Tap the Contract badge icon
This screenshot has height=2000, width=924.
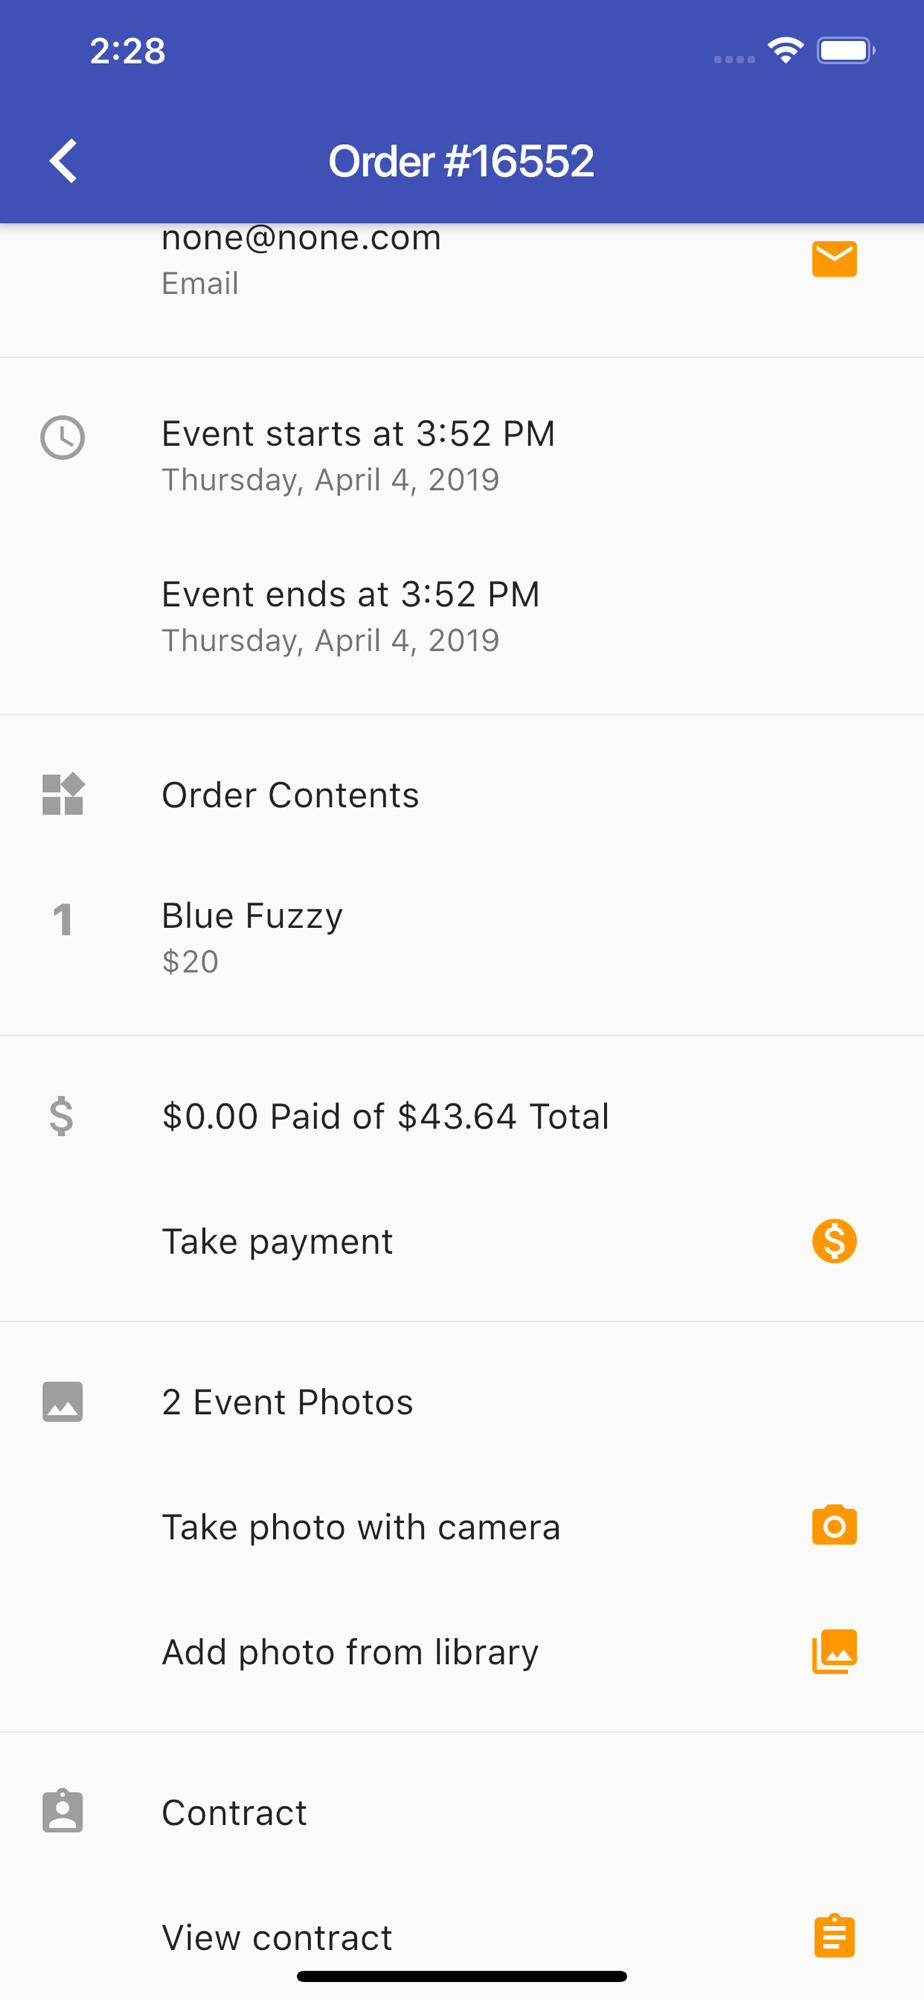pos(62,1811)
